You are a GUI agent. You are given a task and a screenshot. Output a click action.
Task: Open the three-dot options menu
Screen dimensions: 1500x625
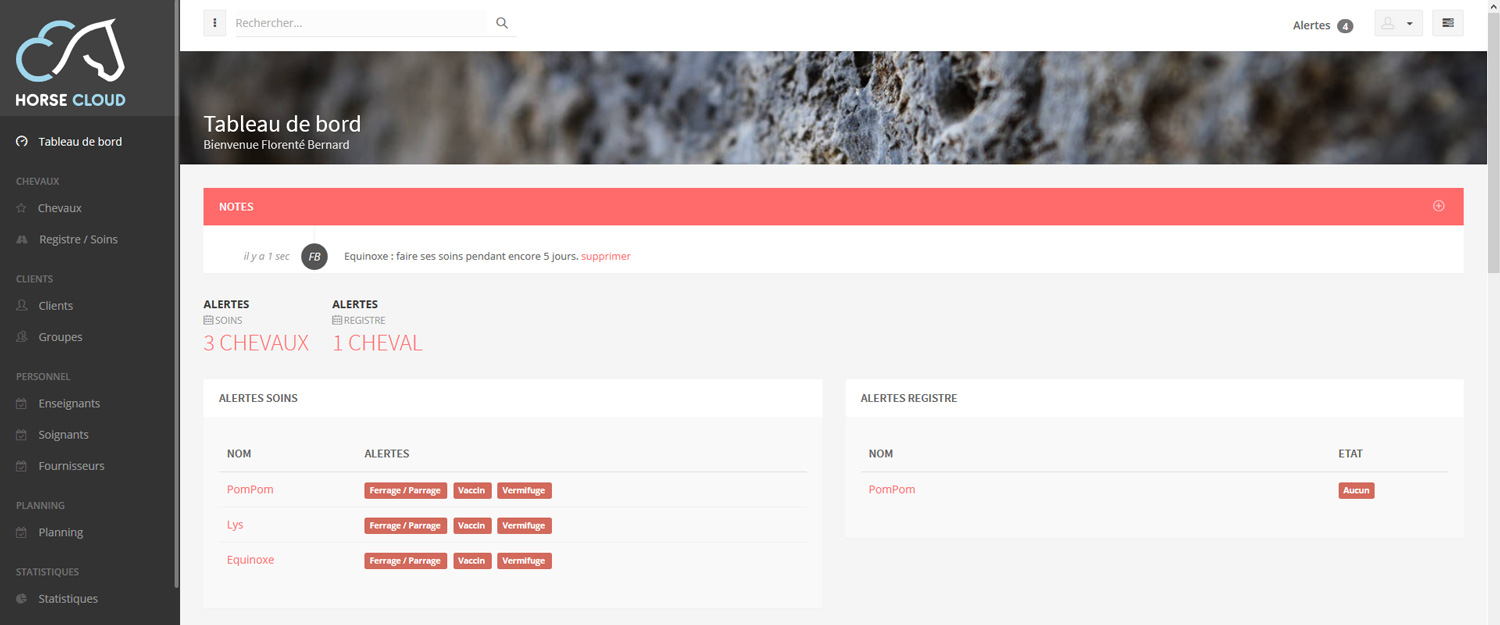tap(215, 23)
